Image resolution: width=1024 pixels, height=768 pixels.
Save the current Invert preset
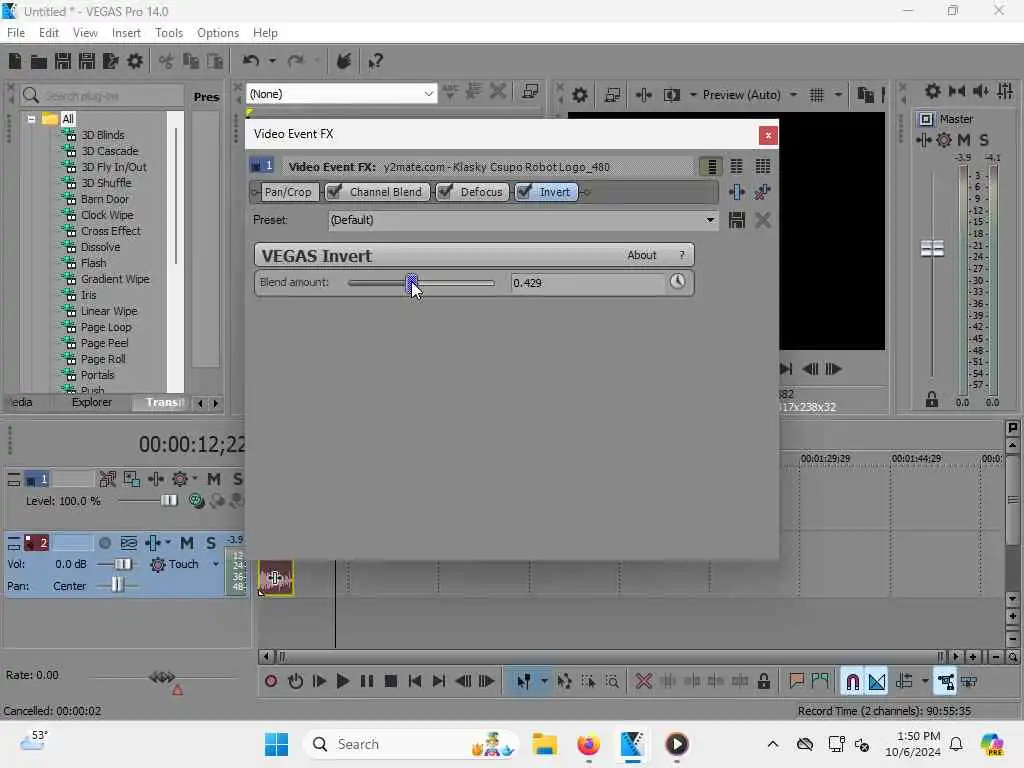[737, 220]
